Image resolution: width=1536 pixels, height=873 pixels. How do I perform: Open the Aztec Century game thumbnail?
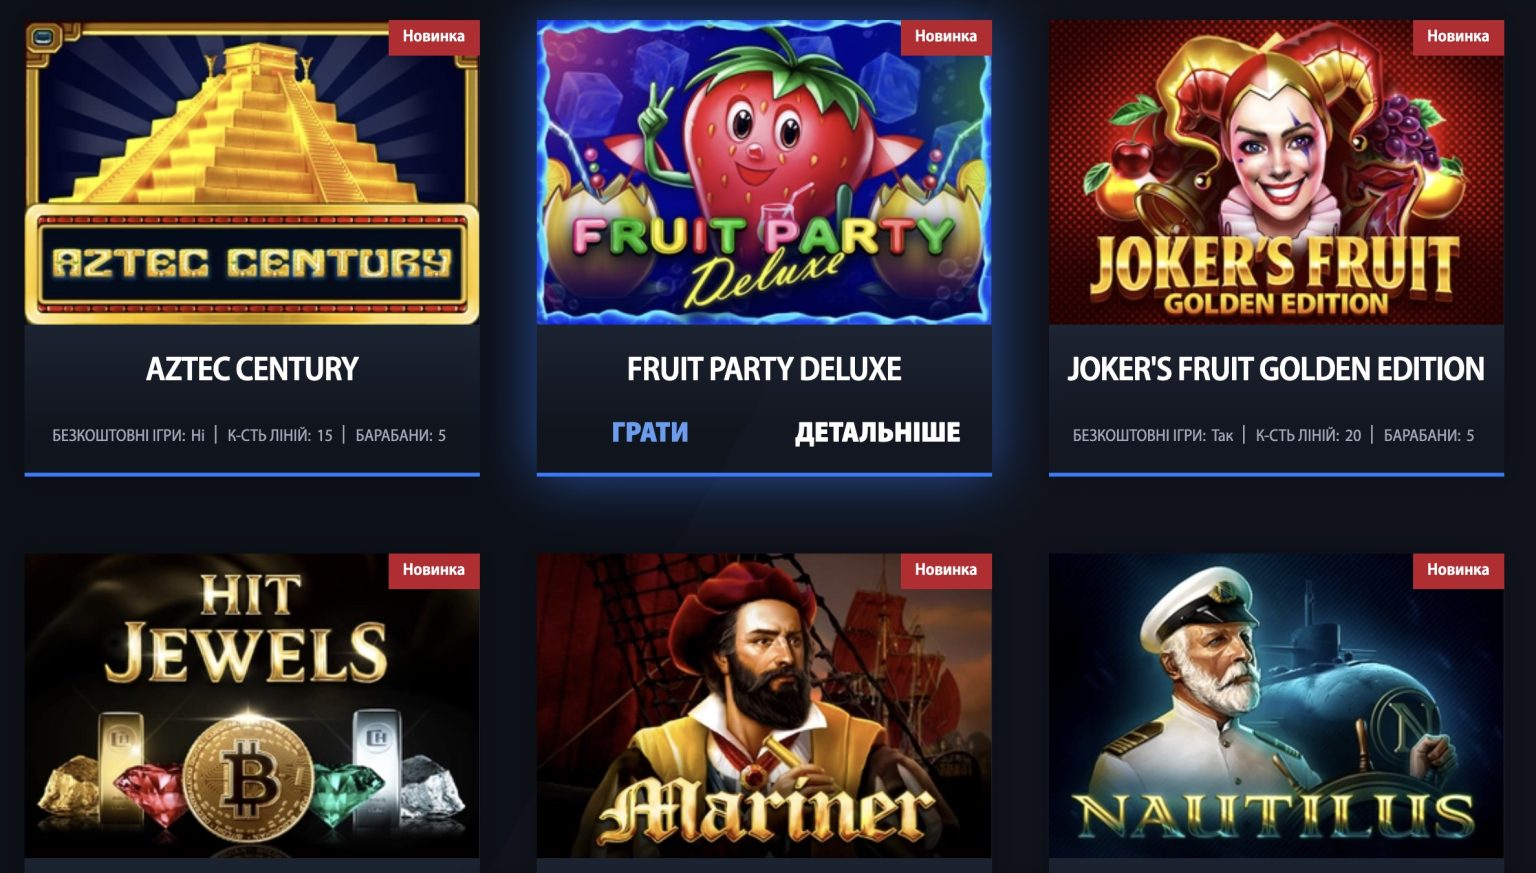click(x=252, y=173)
